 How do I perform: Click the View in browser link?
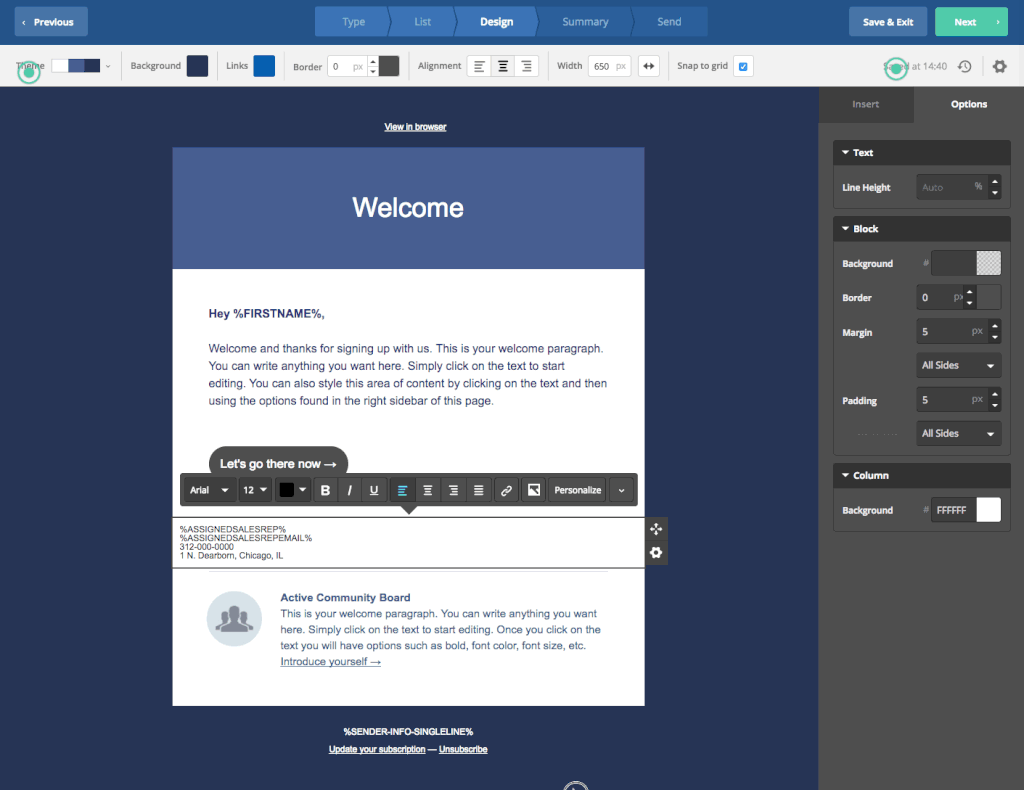click(x=415, y=127)
